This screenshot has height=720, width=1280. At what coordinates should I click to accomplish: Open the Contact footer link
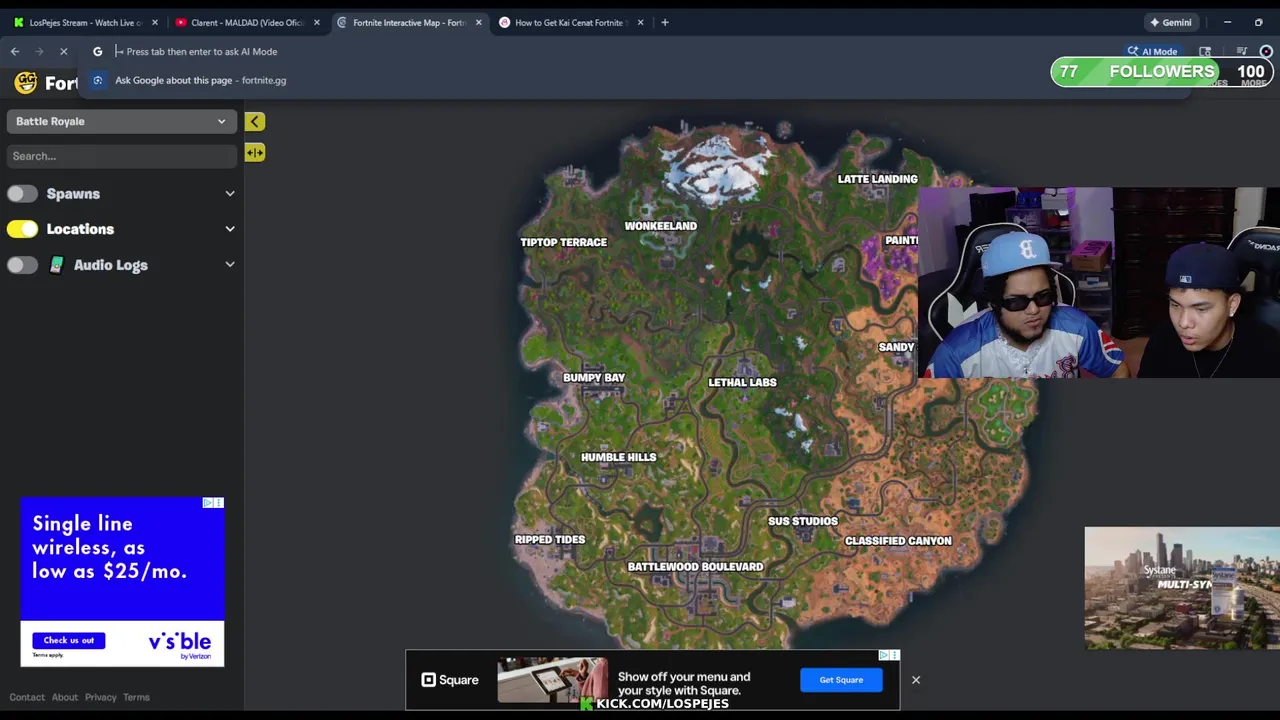(27, 697)
